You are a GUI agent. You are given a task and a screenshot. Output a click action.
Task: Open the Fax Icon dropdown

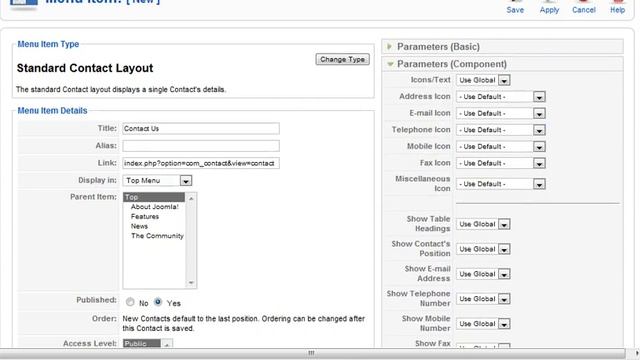[501, 163]
